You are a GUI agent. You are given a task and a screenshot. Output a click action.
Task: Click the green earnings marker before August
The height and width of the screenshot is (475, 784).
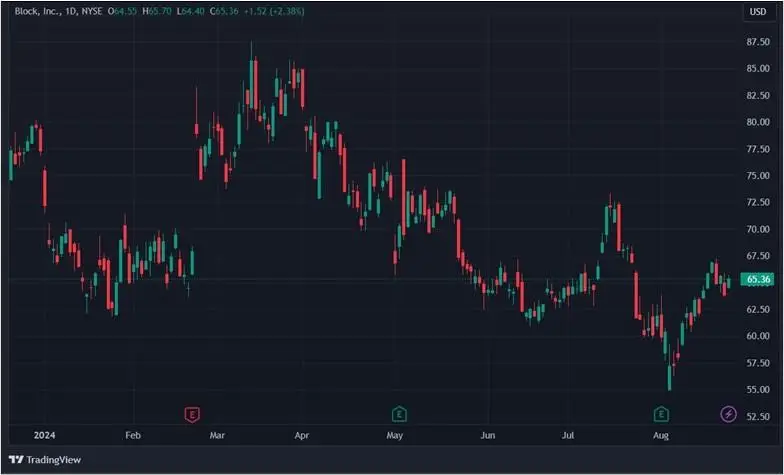661,414
